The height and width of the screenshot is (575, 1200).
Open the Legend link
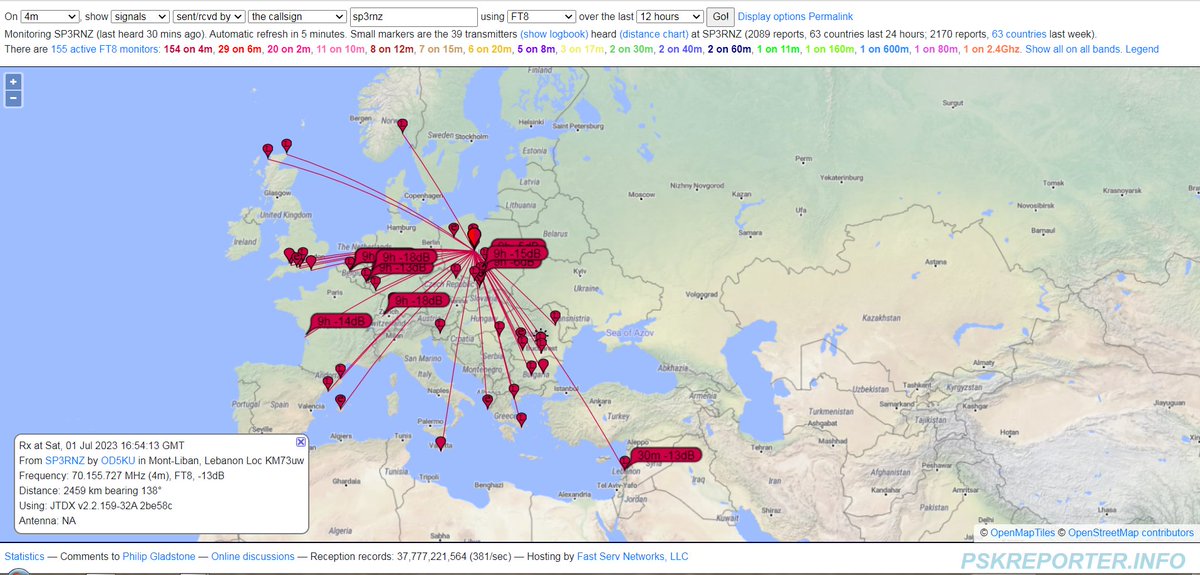[1143, 49]
